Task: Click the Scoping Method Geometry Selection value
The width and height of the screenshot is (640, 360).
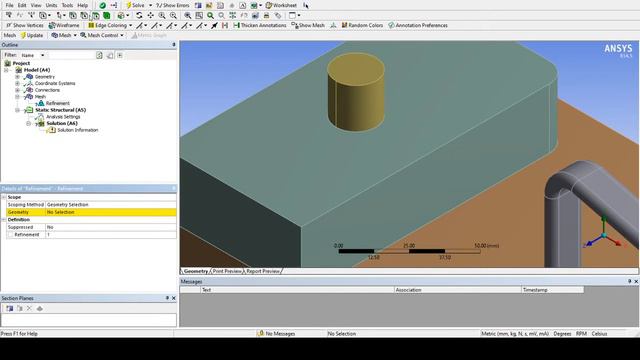Action: [x=111, y=204]
